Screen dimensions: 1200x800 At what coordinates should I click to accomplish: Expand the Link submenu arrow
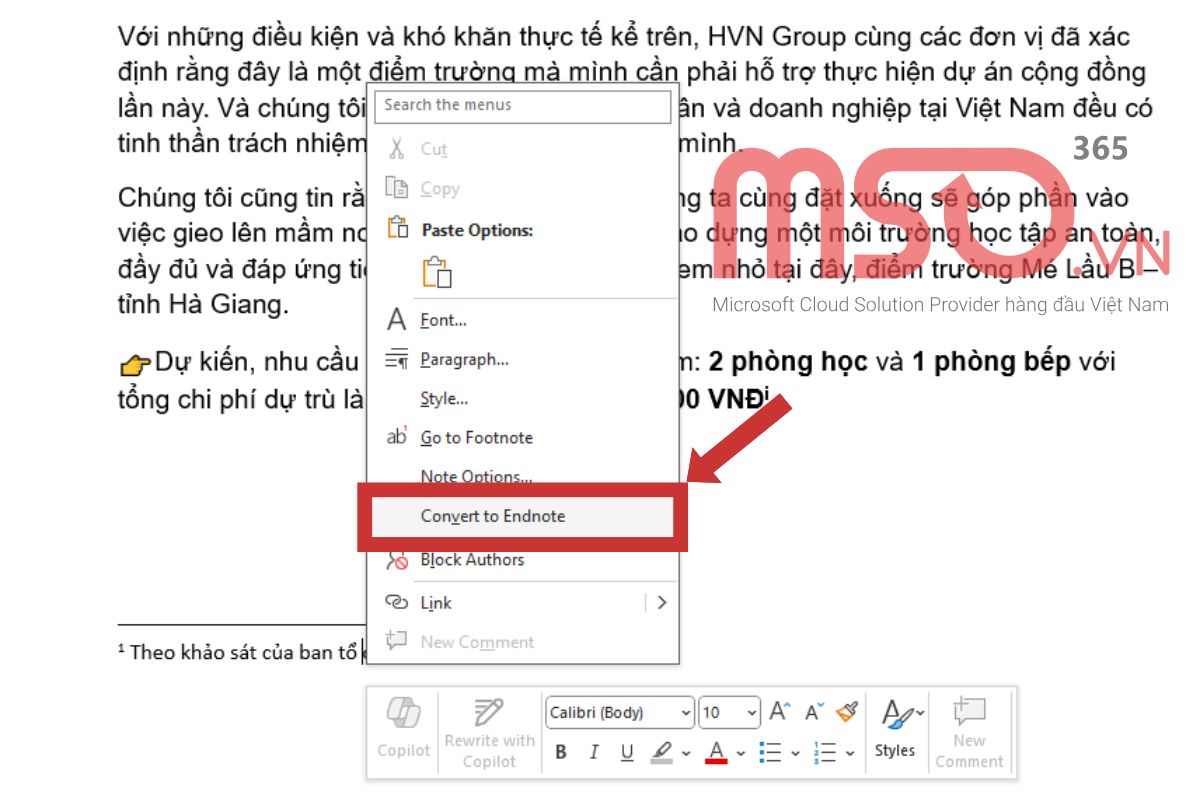[x=661, y=602]
